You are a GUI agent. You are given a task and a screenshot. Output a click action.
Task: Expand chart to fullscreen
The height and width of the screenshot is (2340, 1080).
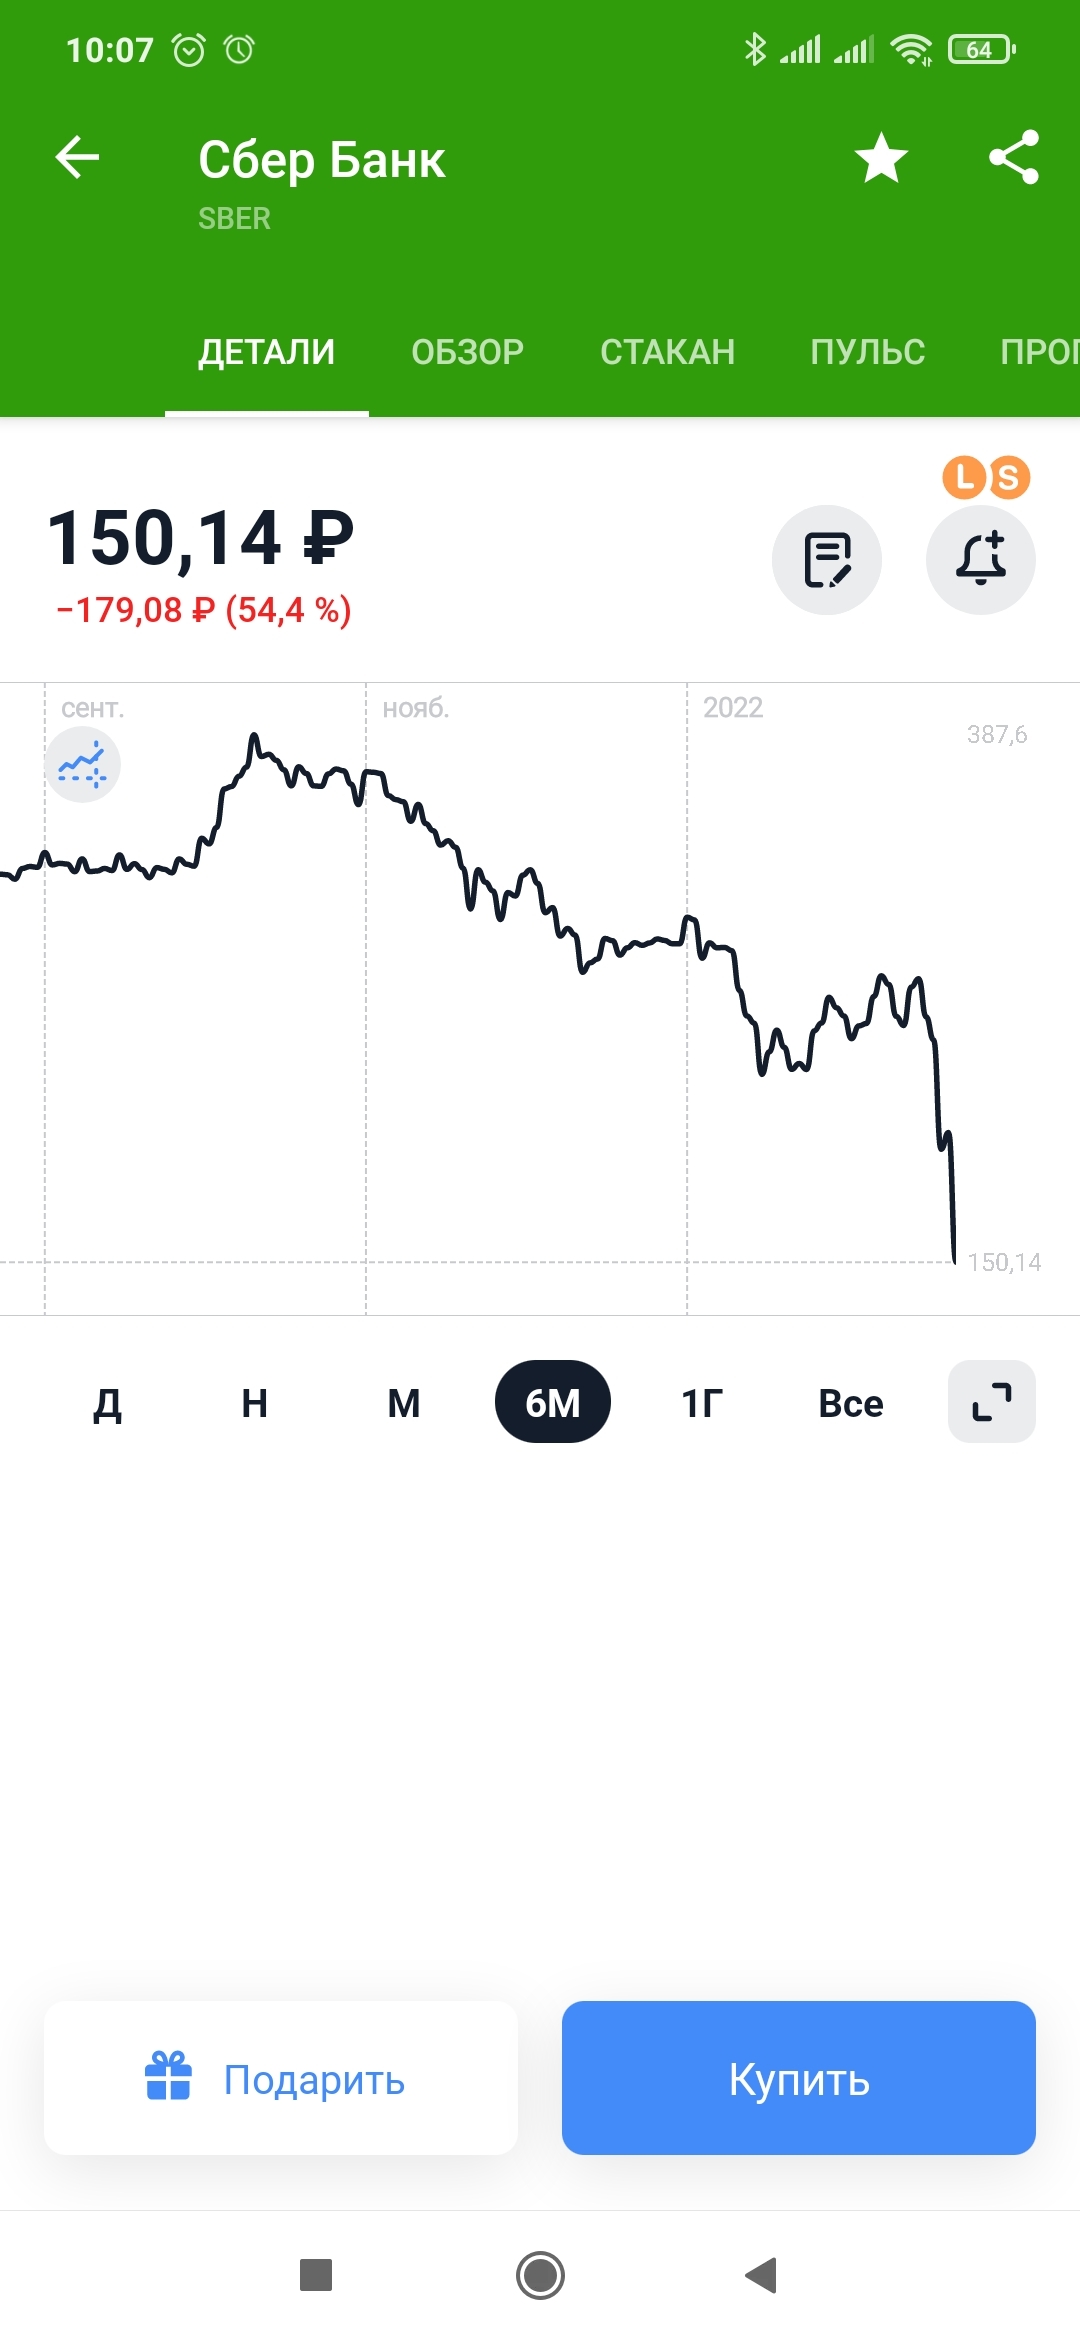click(991, 1402)
